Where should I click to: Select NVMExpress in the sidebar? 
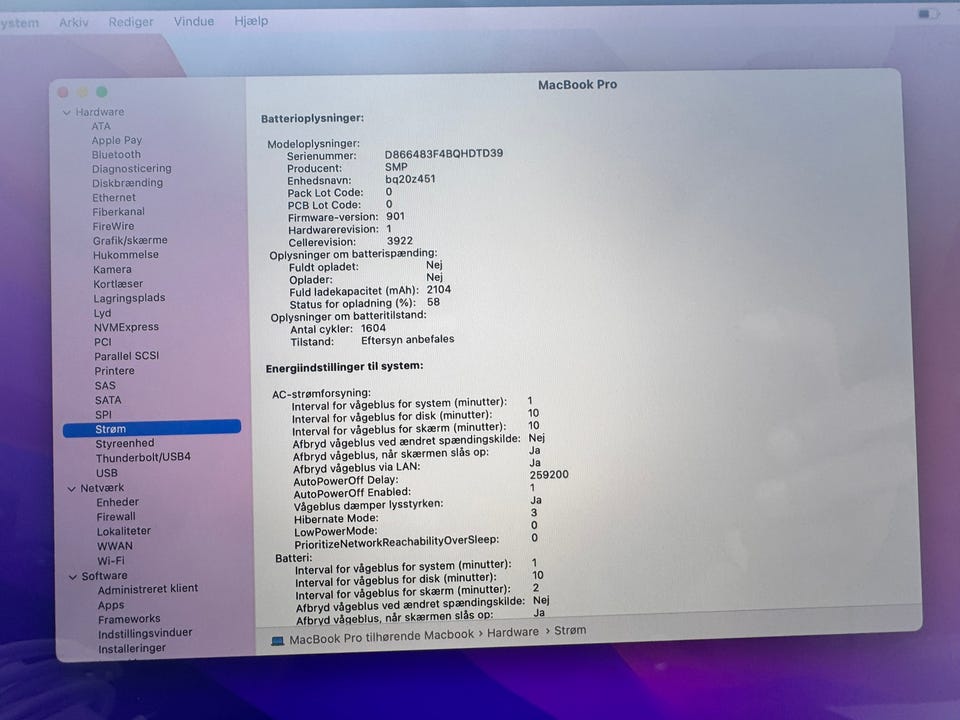tap(126, 327)
